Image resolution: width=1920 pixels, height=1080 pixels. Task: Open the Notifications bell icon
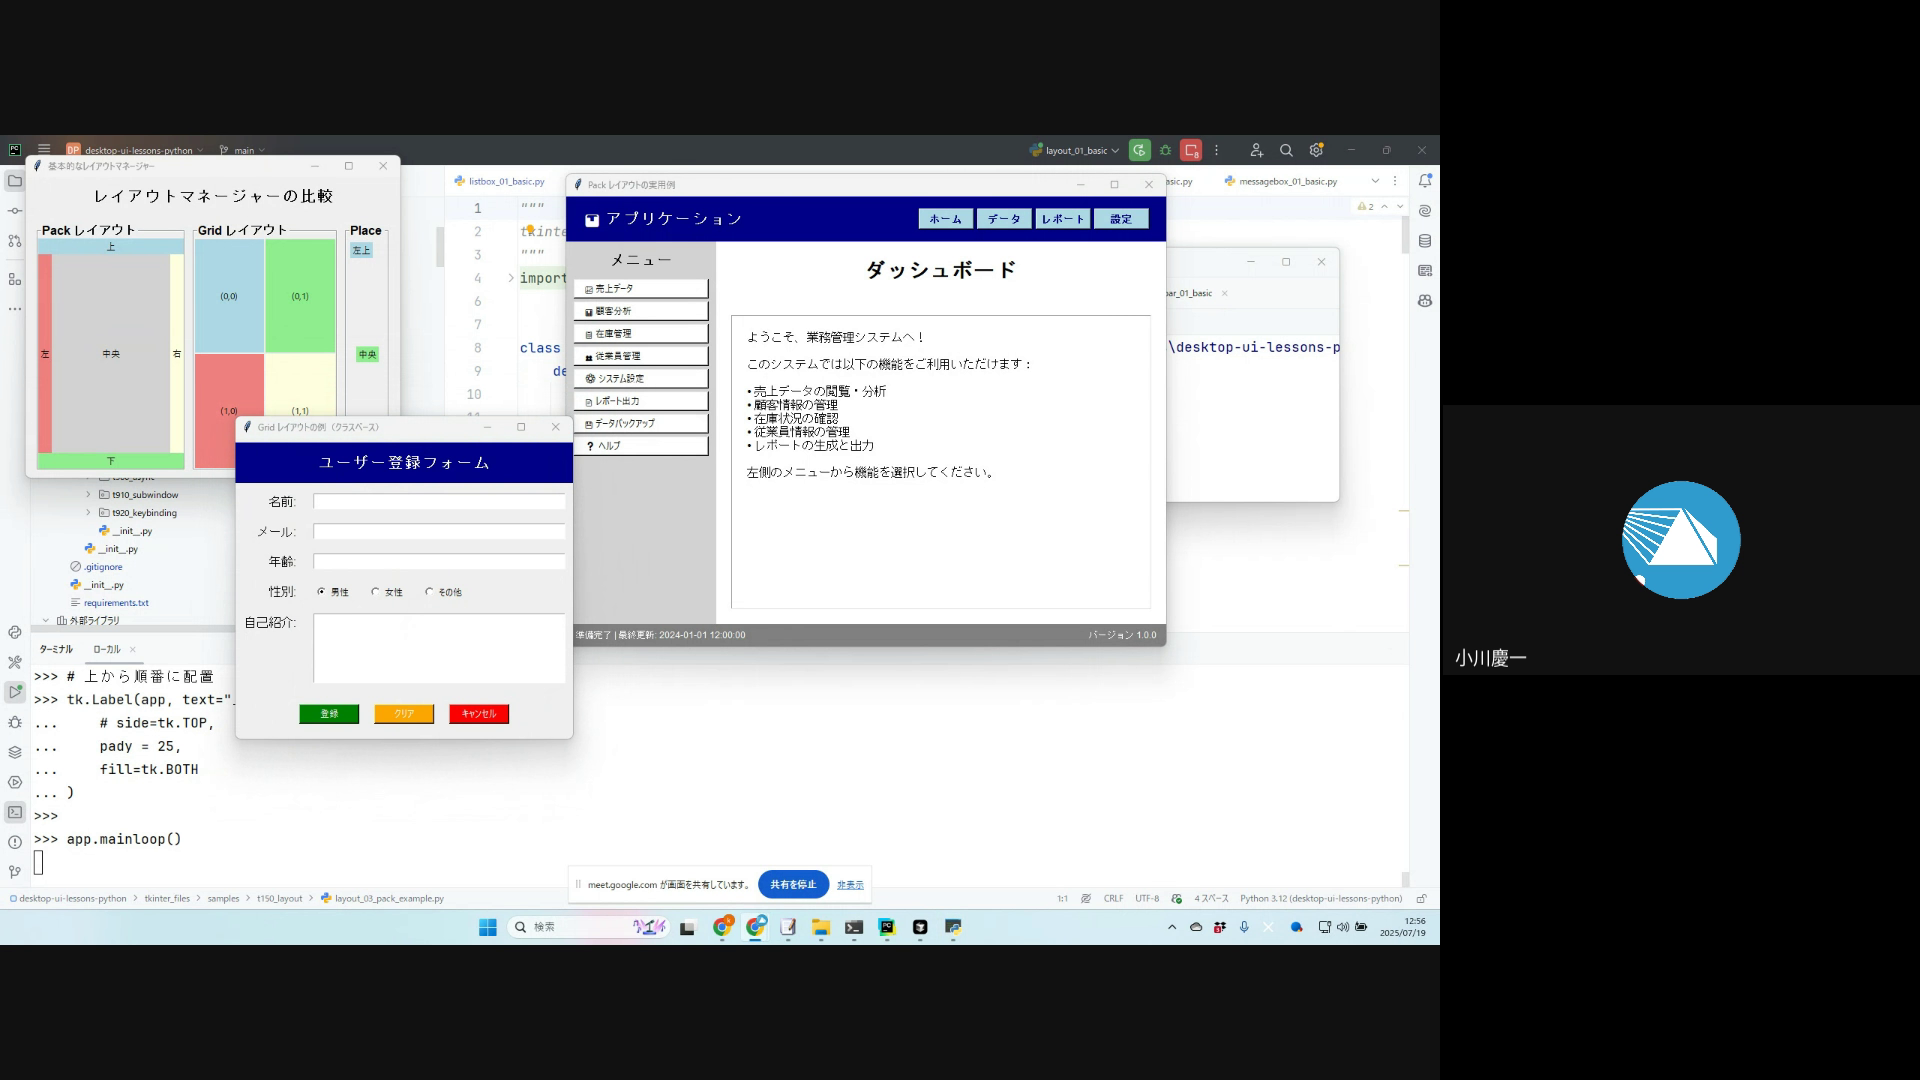pos(1425,181)
